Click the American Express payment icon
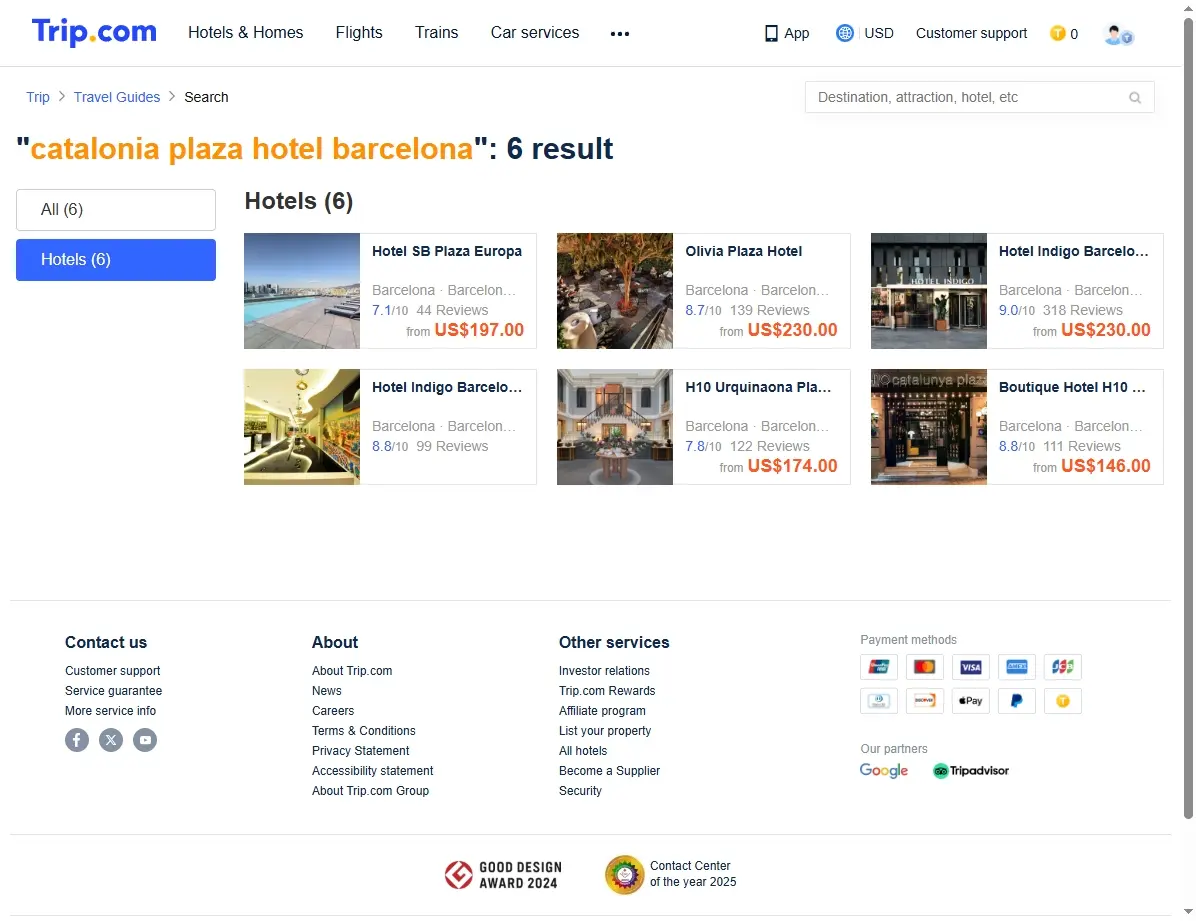This screenshot has width=1196, height=921. click(x=1017, y=667)
